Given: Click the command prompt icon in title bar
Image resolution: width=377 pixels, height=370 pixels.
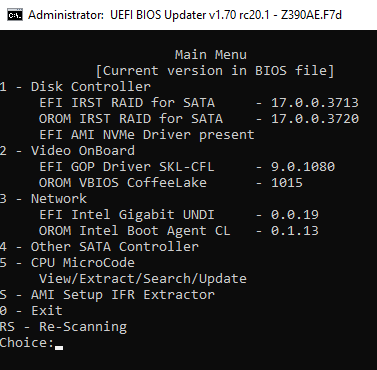Looking at the screenshot, I should click(x=15, y=15).
